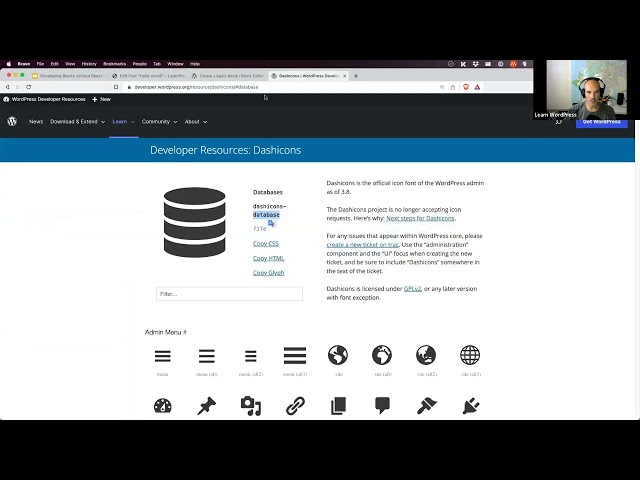Close the Dashicons browser tab
640x480 pixels.
tap(344, 76)
